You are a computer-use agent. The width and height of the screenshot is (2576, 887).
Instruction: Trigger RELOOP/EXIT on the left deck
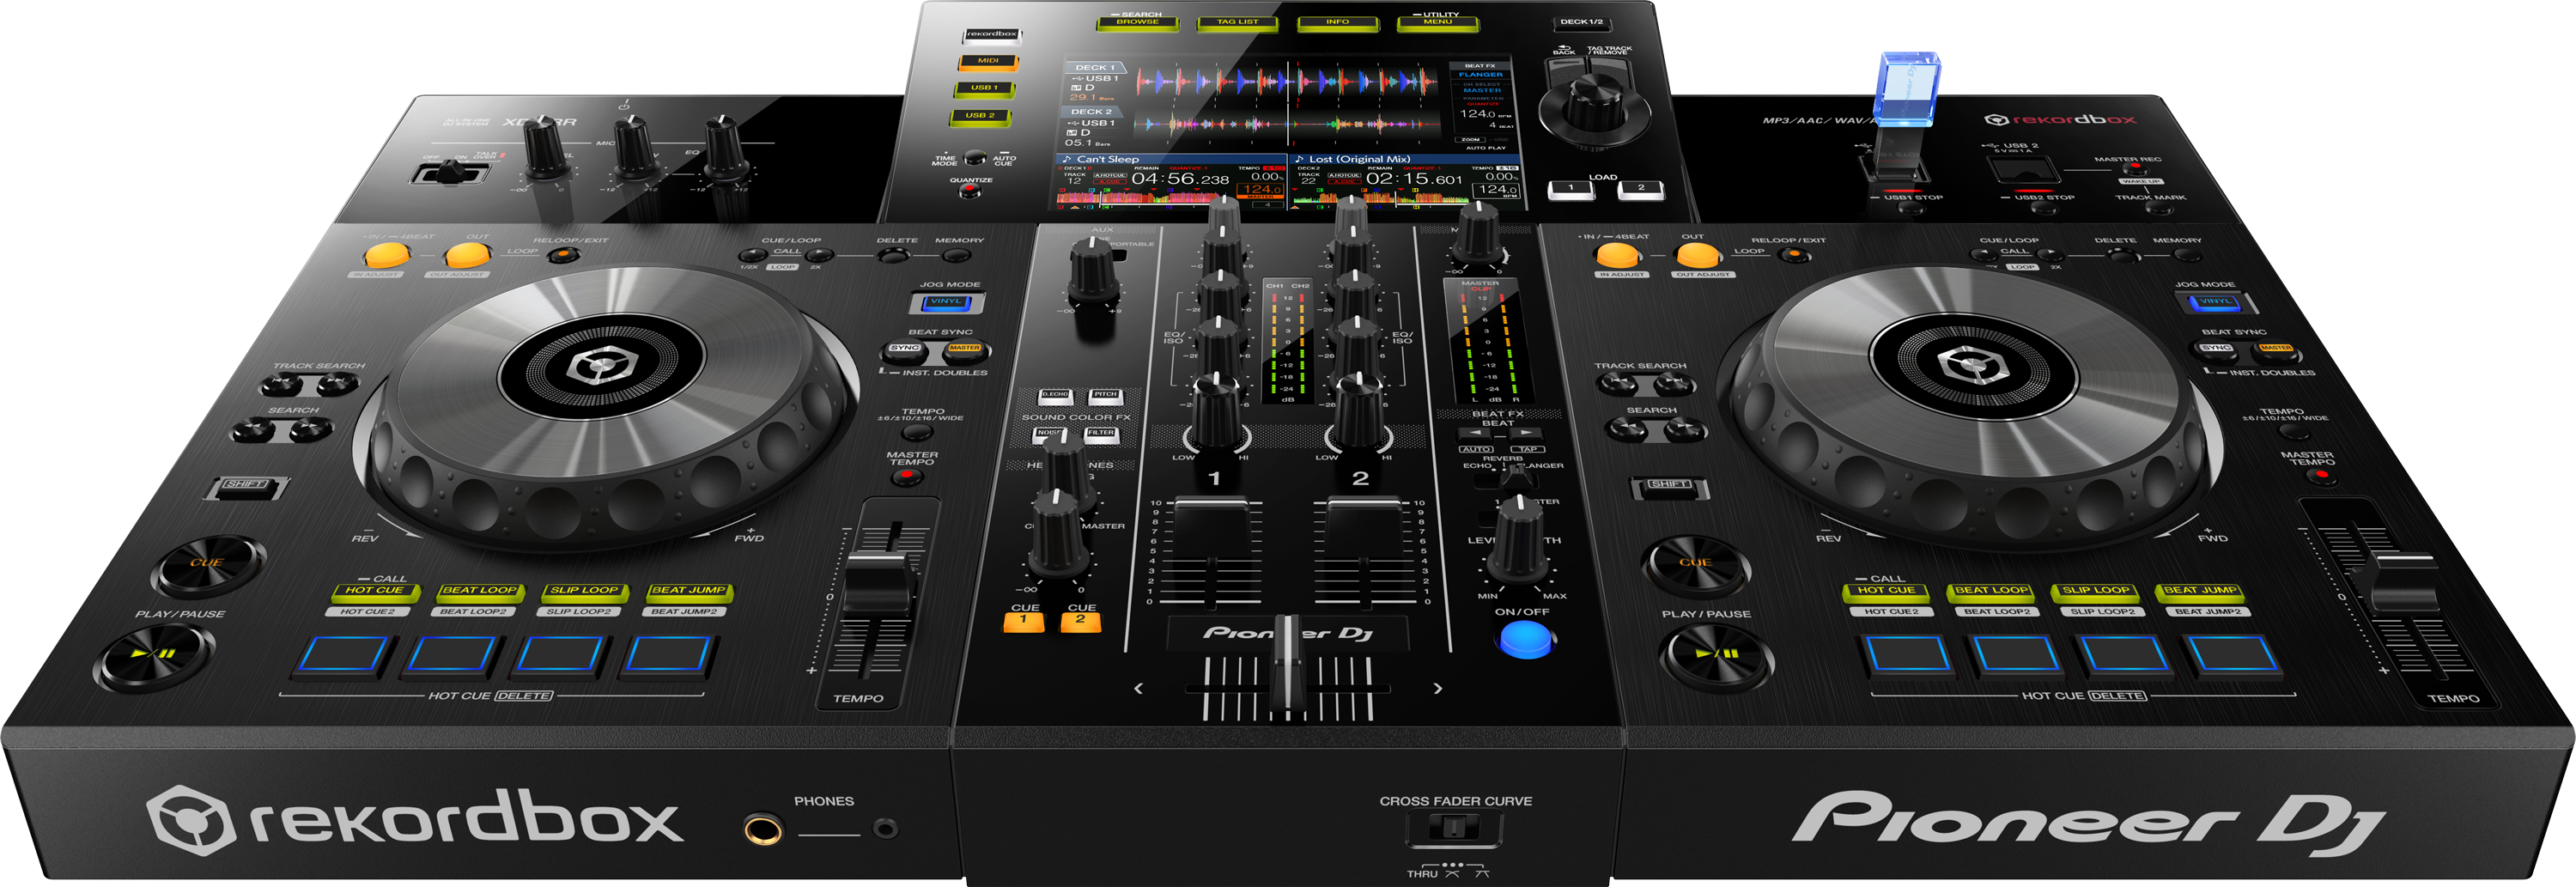click(564, 255)
